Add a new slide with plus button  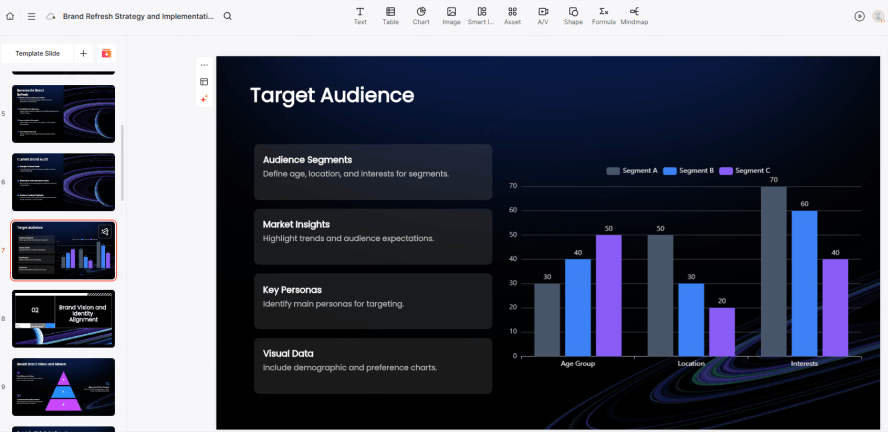point(83,53)
